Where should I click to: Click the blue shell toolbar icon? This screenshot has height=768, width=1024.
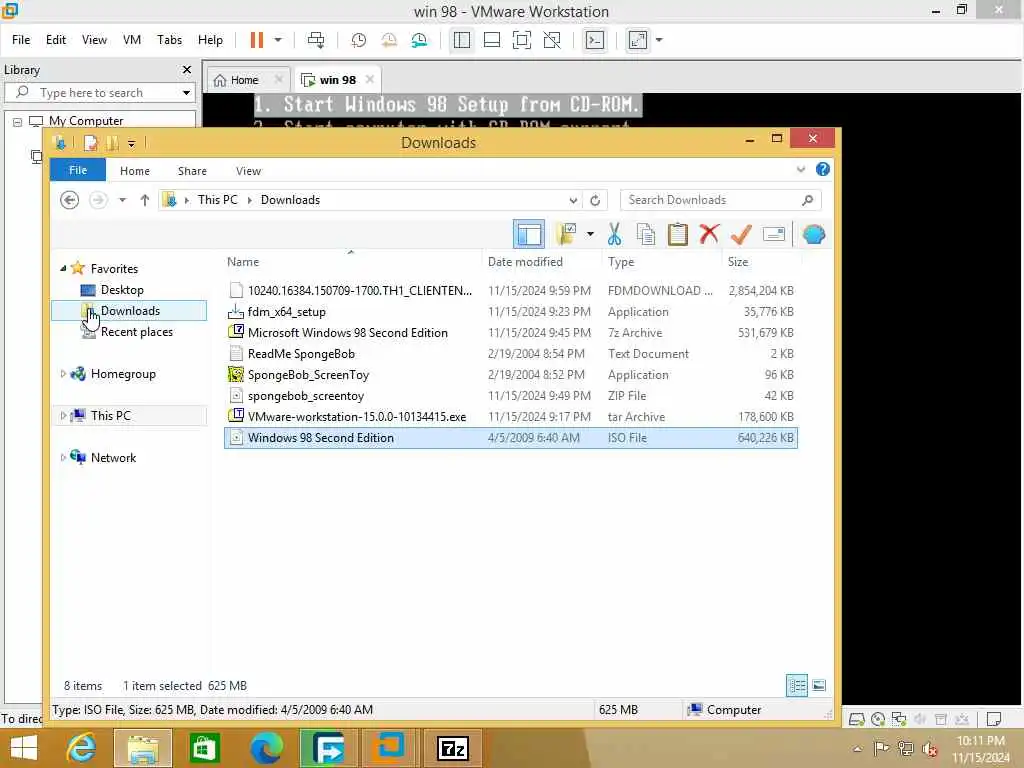pyautogui.click(x=814, y=234)
